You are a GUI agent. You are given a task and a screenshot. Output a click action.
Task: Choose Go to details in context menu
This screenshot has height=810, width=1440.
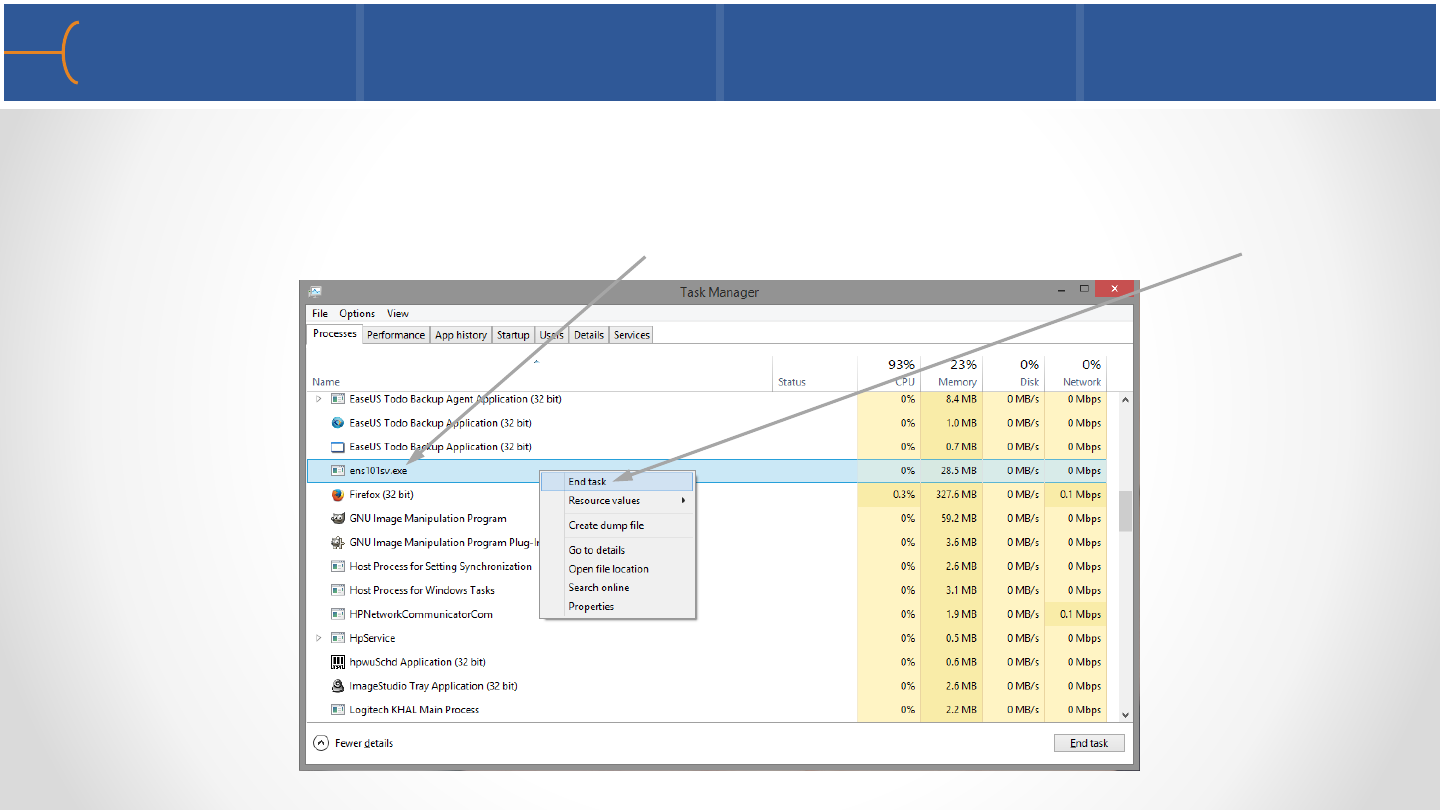coord(618,551)
